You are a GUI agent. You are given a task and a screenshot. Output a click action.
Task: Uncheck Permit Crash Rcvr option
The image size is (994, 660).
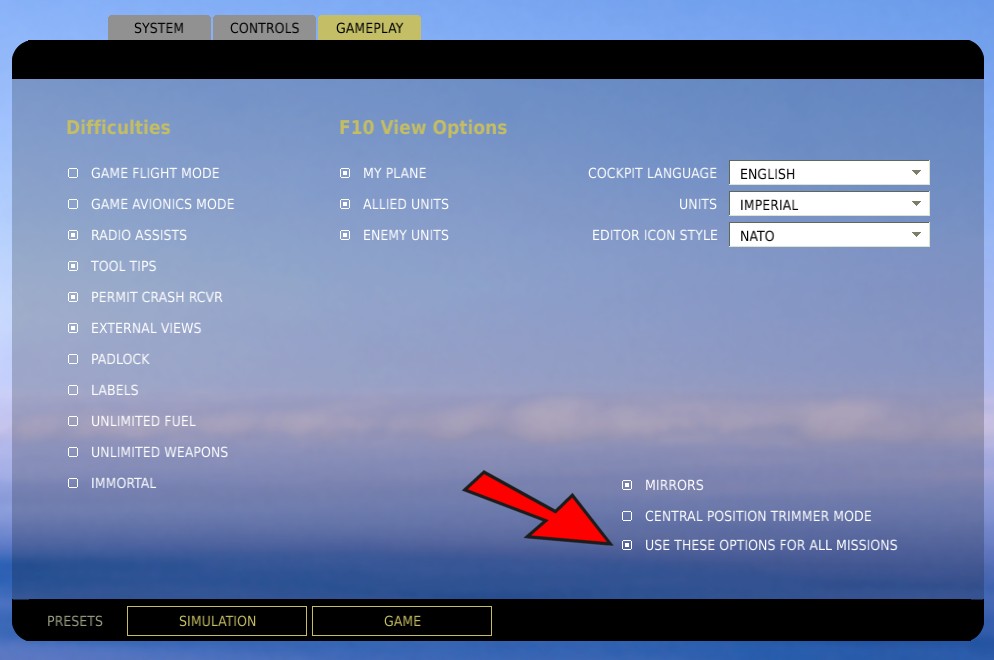tap(74, 297)
